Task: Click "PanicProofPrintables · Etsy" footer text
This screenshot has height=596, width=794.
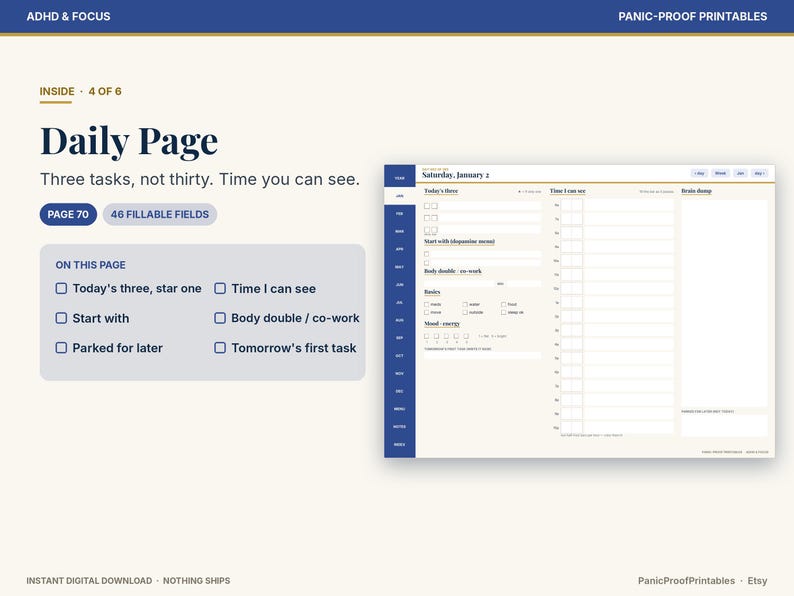Action: point(702,581)
